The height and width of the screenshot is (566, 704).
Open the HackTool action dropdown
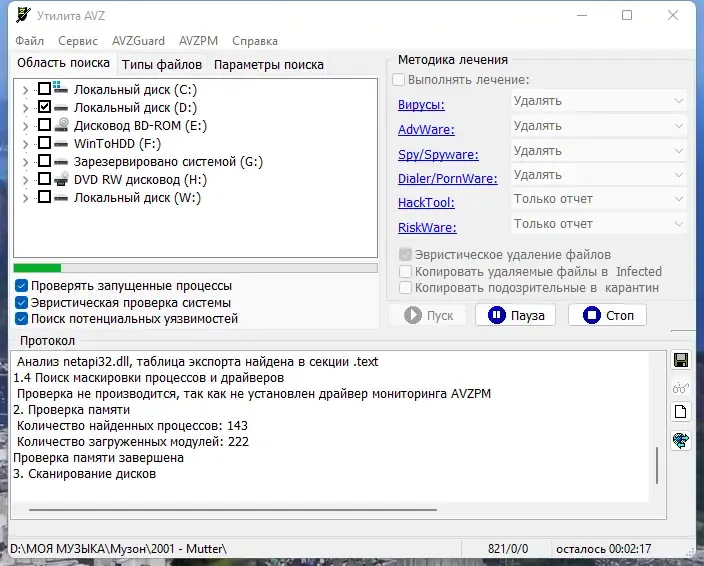598,199
